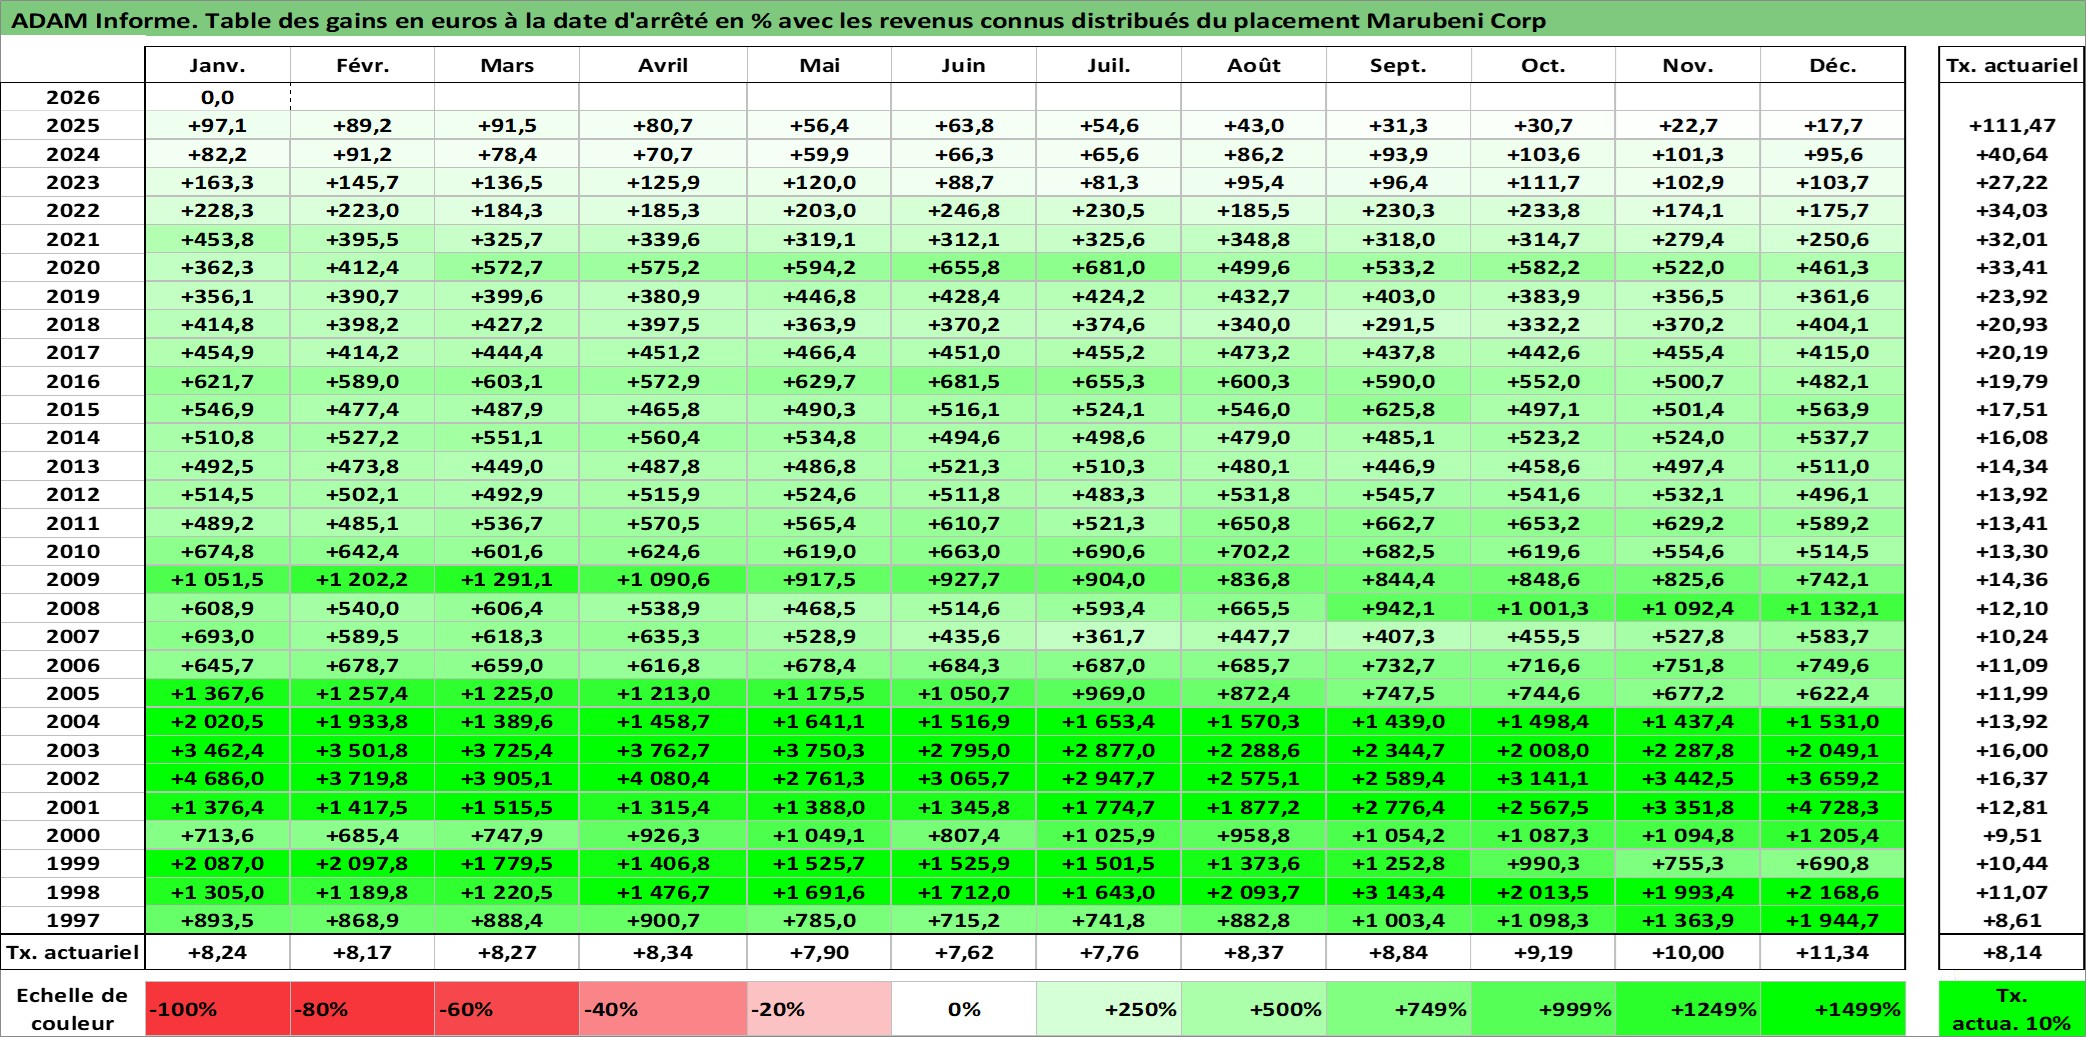Viewport: 2086px width, 1037px height.
Task: Select the '+560,4' cell in 2014
Action: point(663,437)
